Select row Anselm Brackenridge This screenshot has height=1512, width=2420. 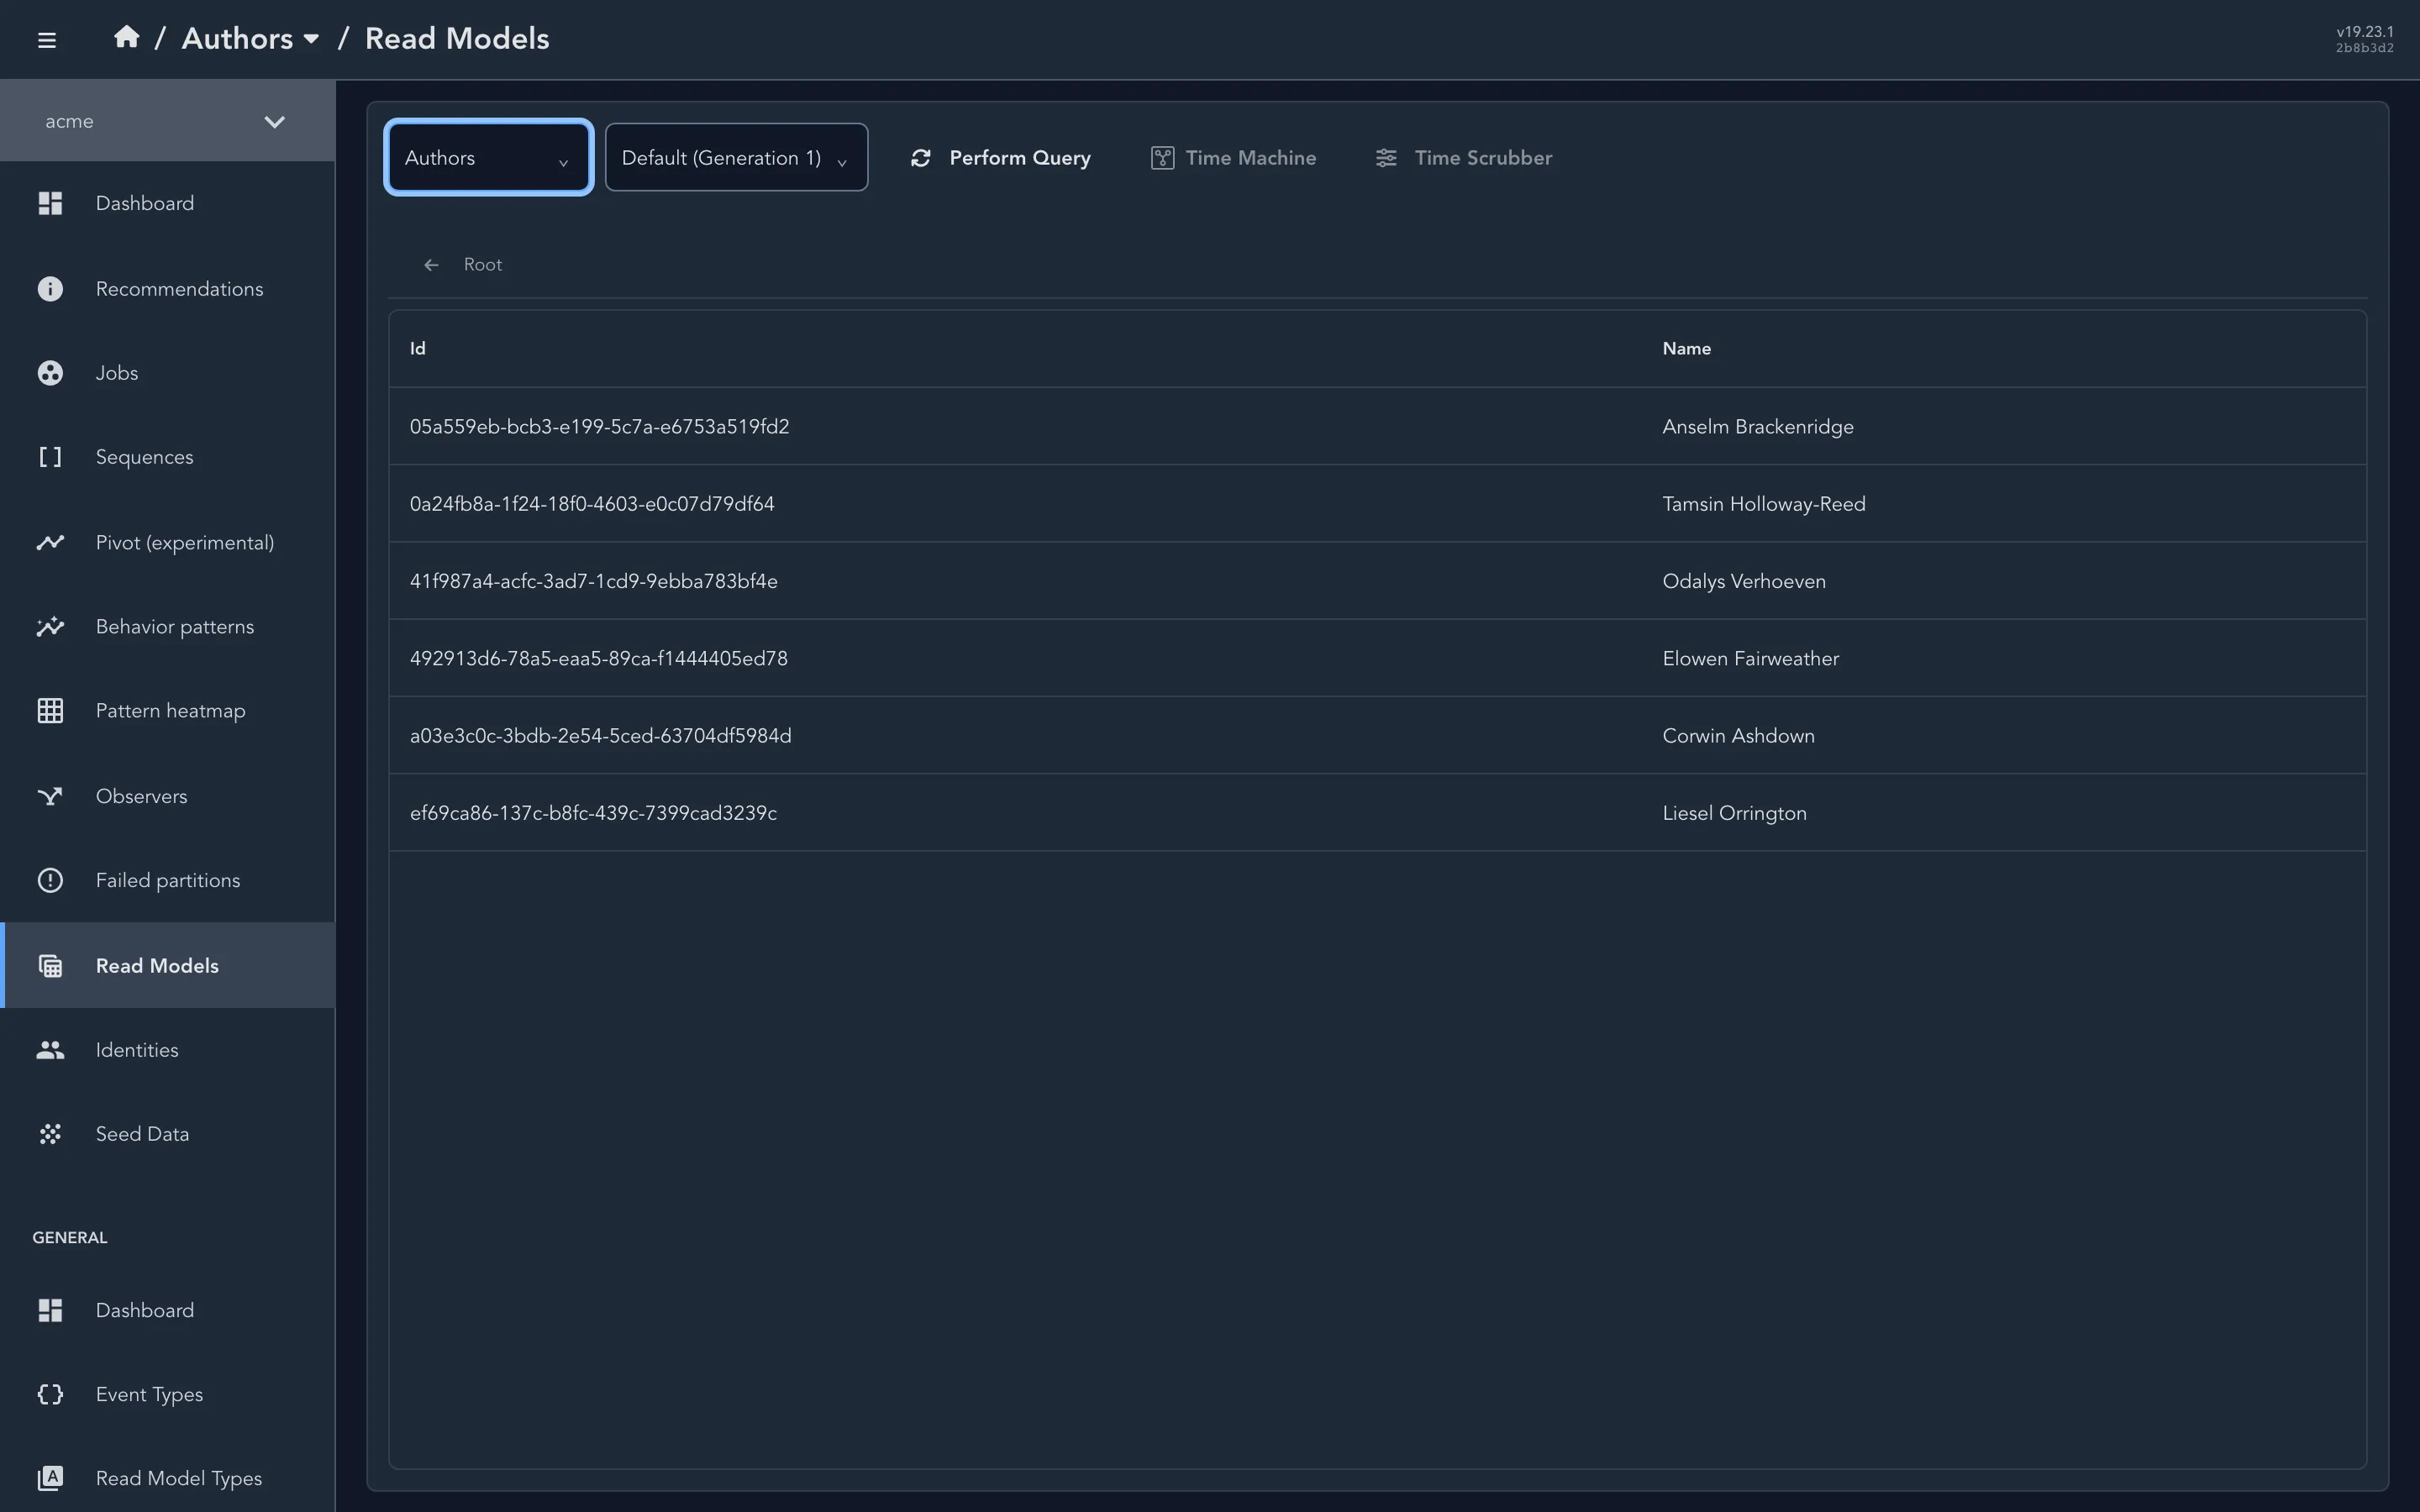(1377, 427)
